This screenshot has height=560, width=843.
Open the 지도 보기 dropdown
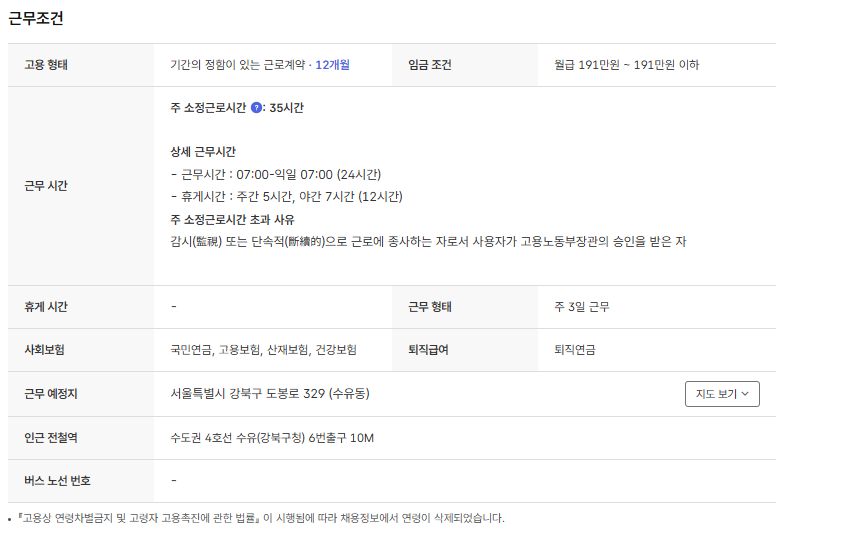pyautogui.click(x=722, y=394)
